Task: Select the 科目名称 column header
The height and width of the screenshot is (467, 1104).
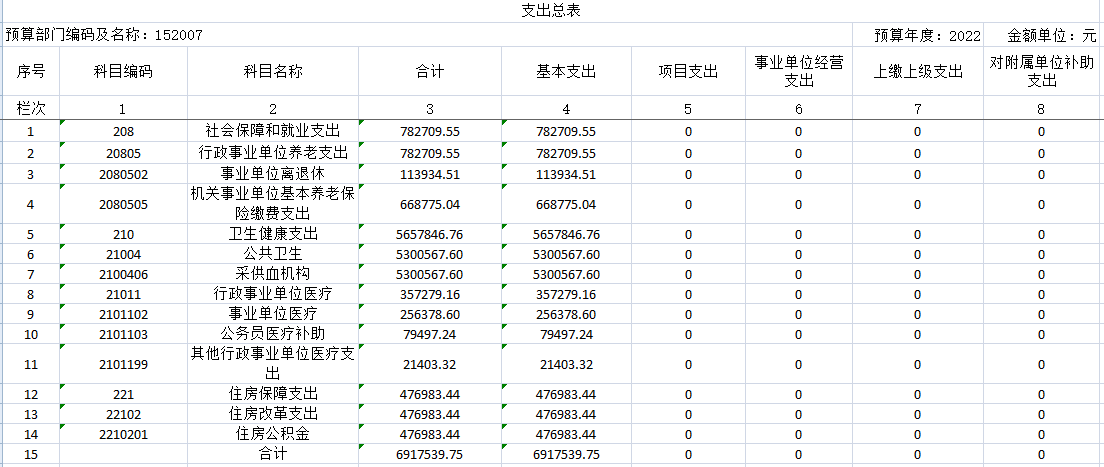Action: pos(272,71)
